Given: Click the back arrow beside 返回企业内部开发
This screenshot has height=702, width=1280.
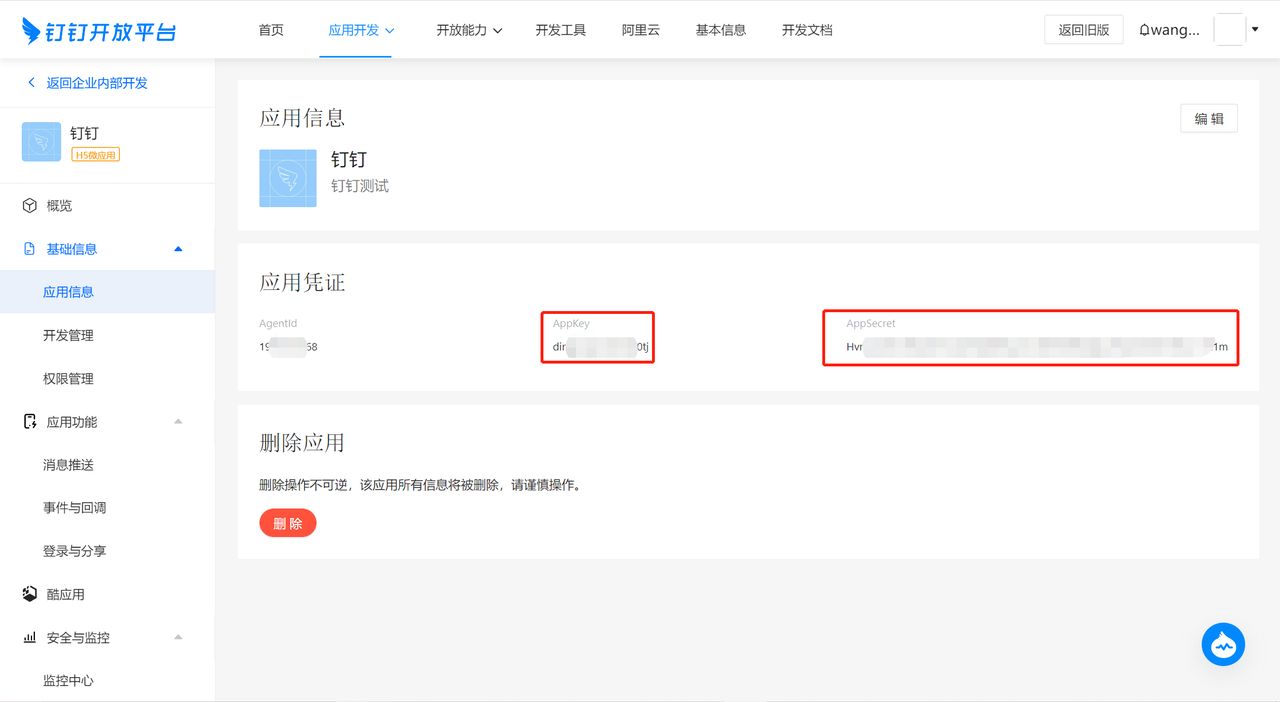Looking at the screenshot, I should (31, 83).
